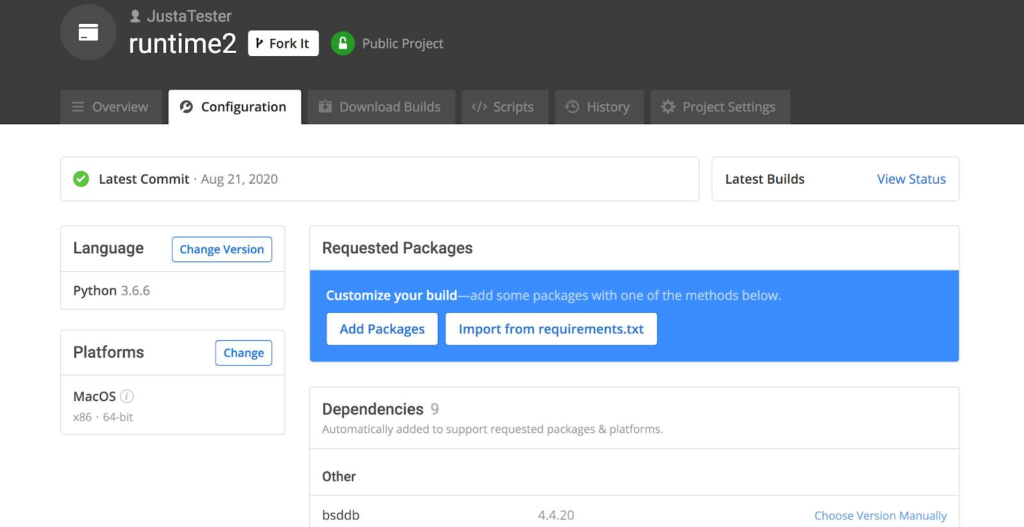Screen dimensions: 1024x527
Task: Click the user icon beside JustaTester
Action: coord(135,16)
